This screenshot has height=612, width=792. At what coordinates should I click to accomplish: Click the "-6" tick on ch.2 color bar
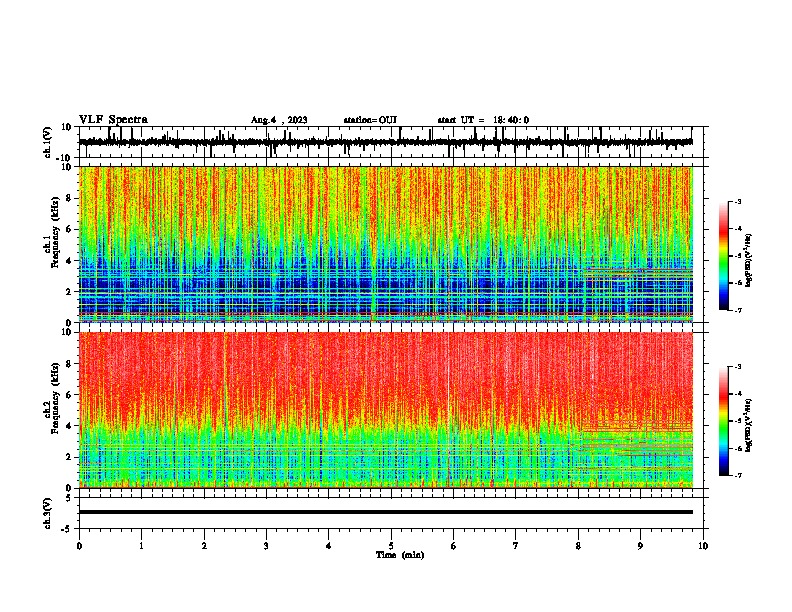(738, 448)
